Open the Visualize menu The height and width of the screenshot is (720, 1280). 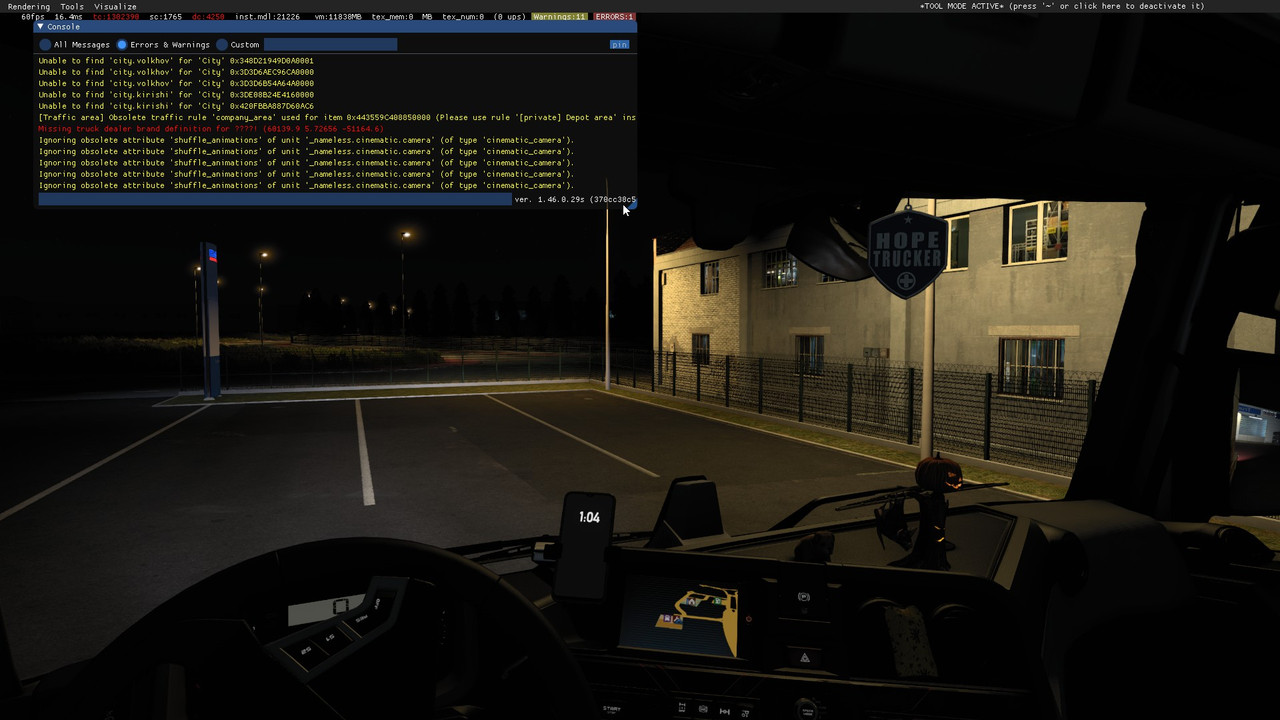[x=115, y=6]
